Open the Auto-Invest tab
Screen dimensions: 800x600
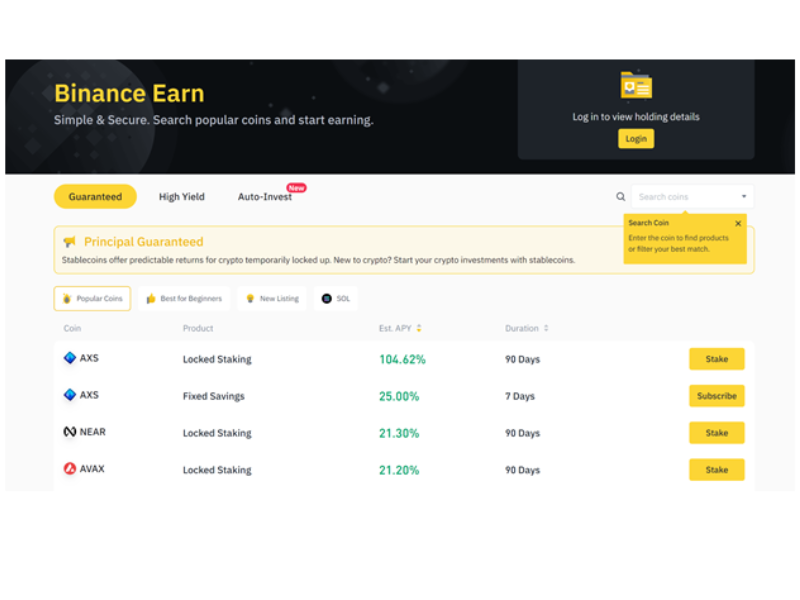[264, 197]
